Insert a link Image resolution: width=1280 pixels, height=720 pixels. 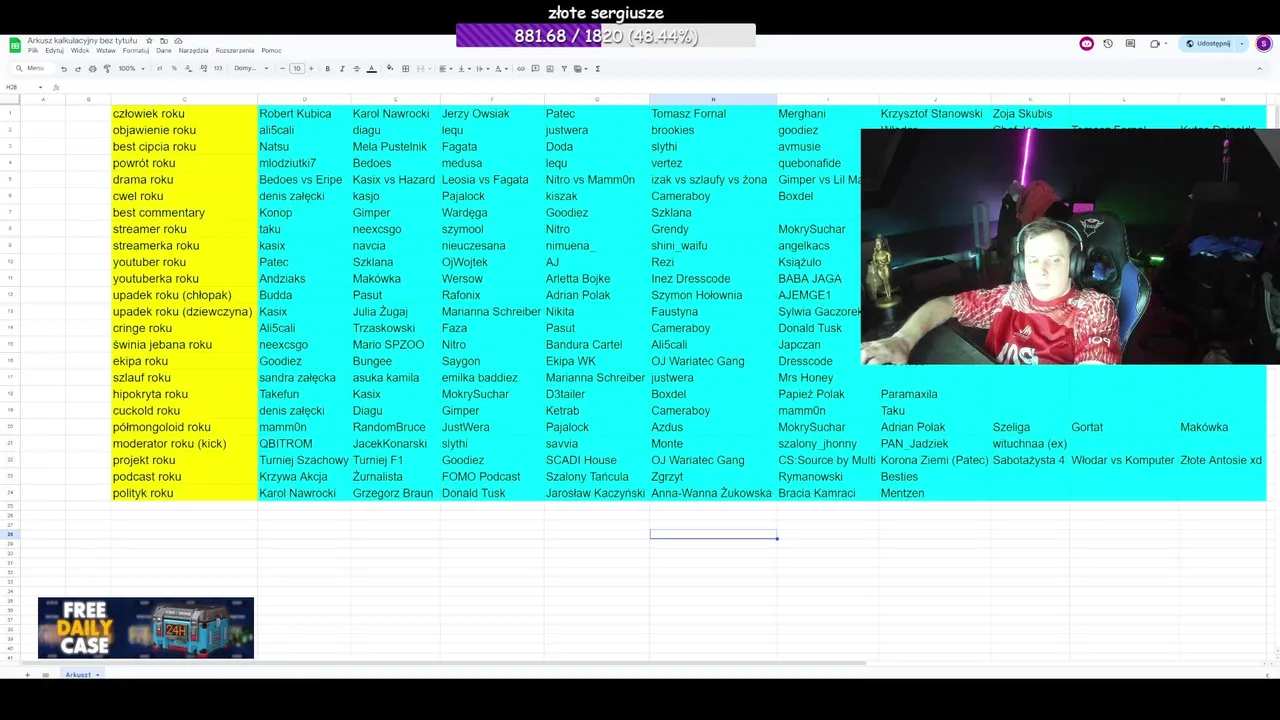point(521,69)
